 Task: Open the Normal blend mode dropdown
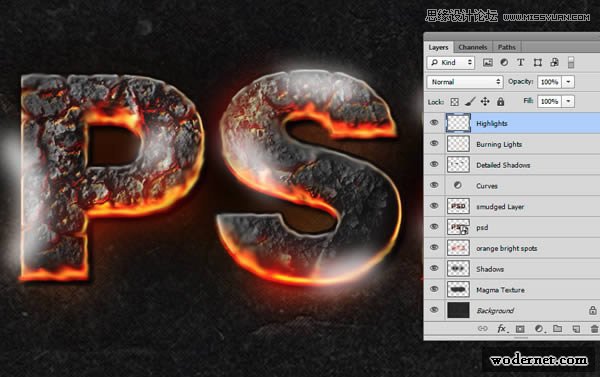(x=465, y=82)
